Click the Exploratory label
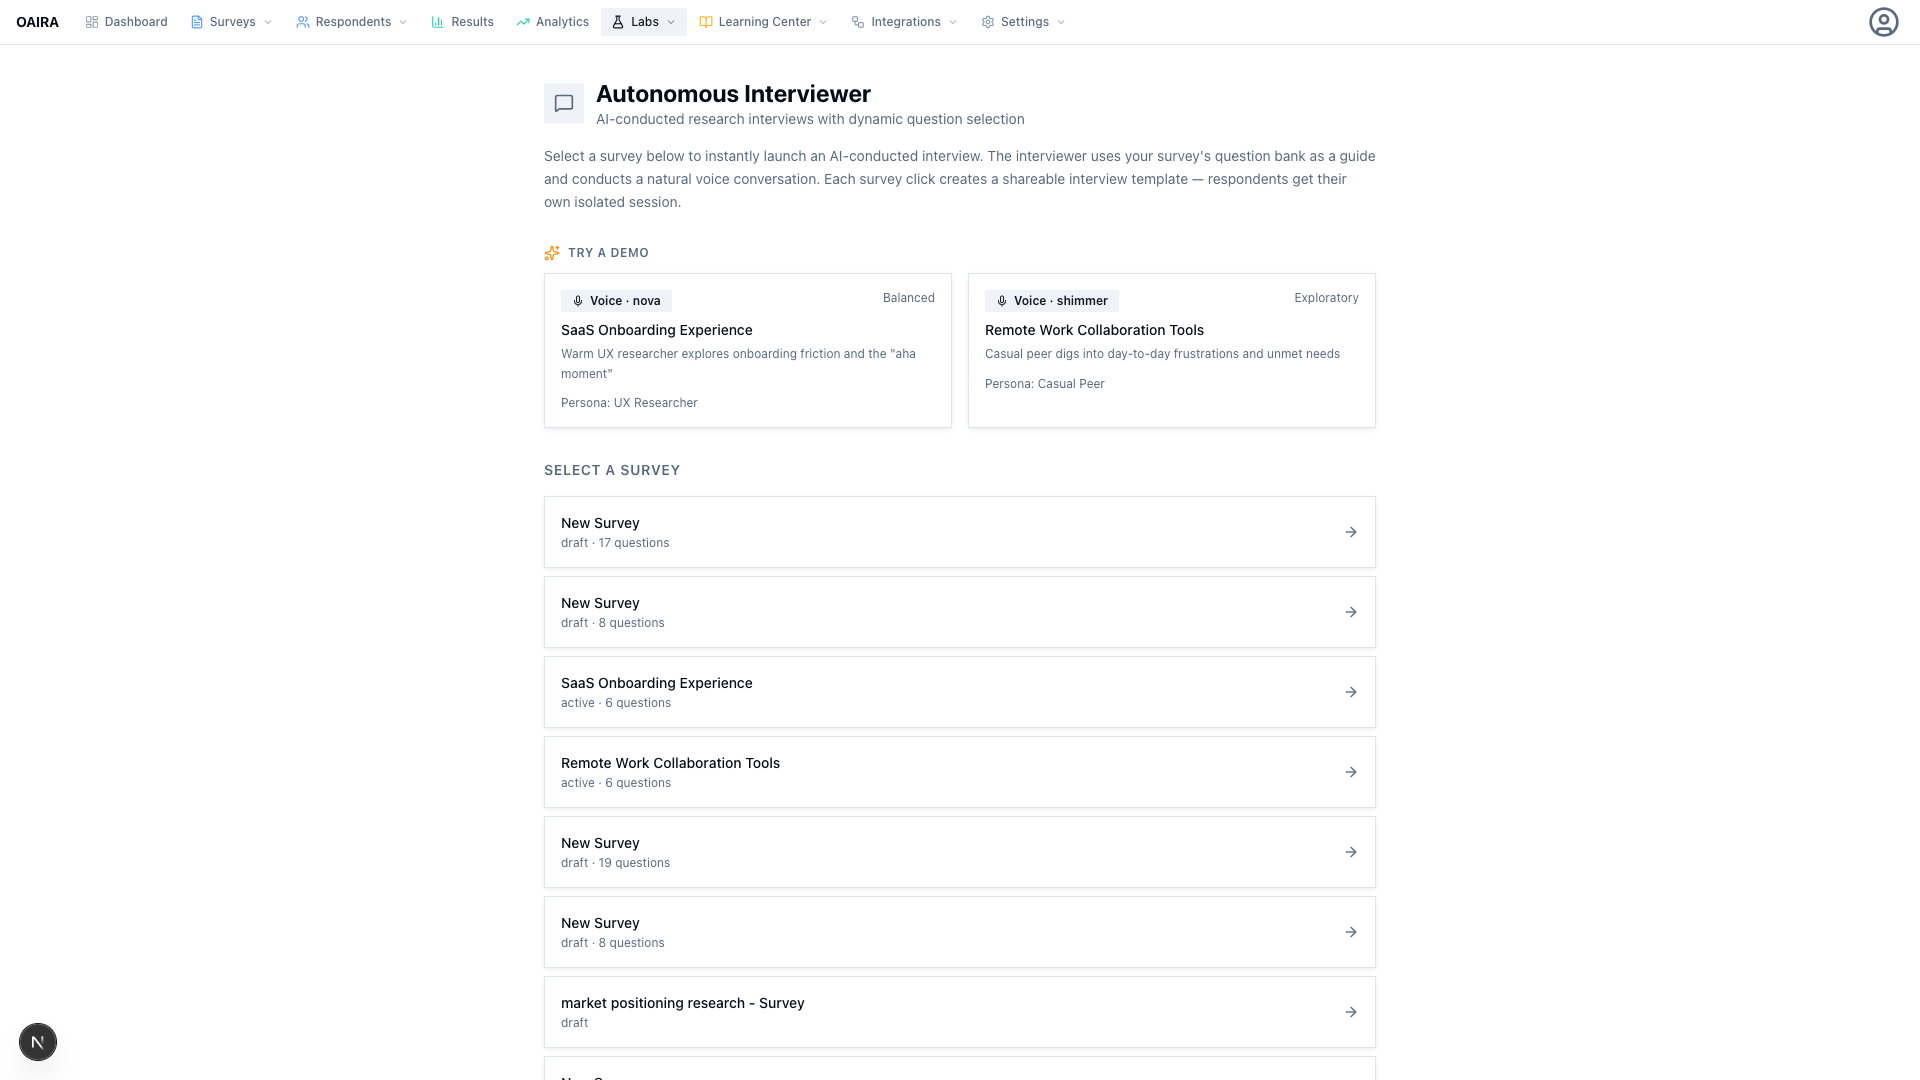 tap(1326, 298)
